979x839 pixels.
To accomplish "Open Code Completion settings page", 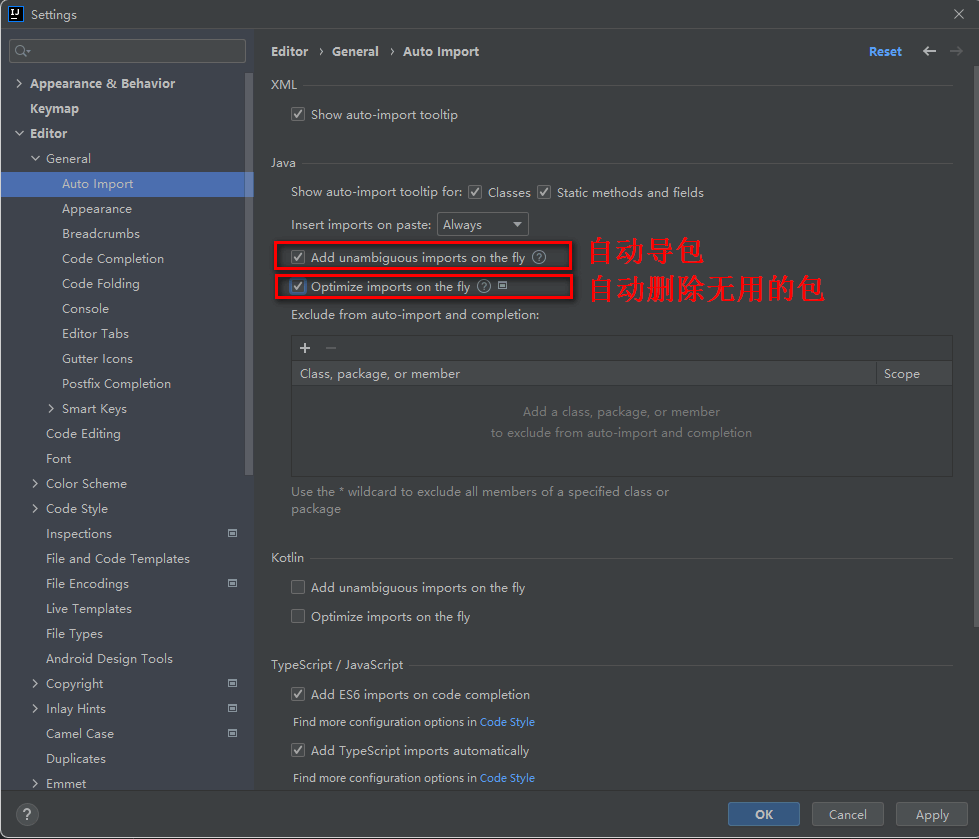I will [x=113, y=258].
